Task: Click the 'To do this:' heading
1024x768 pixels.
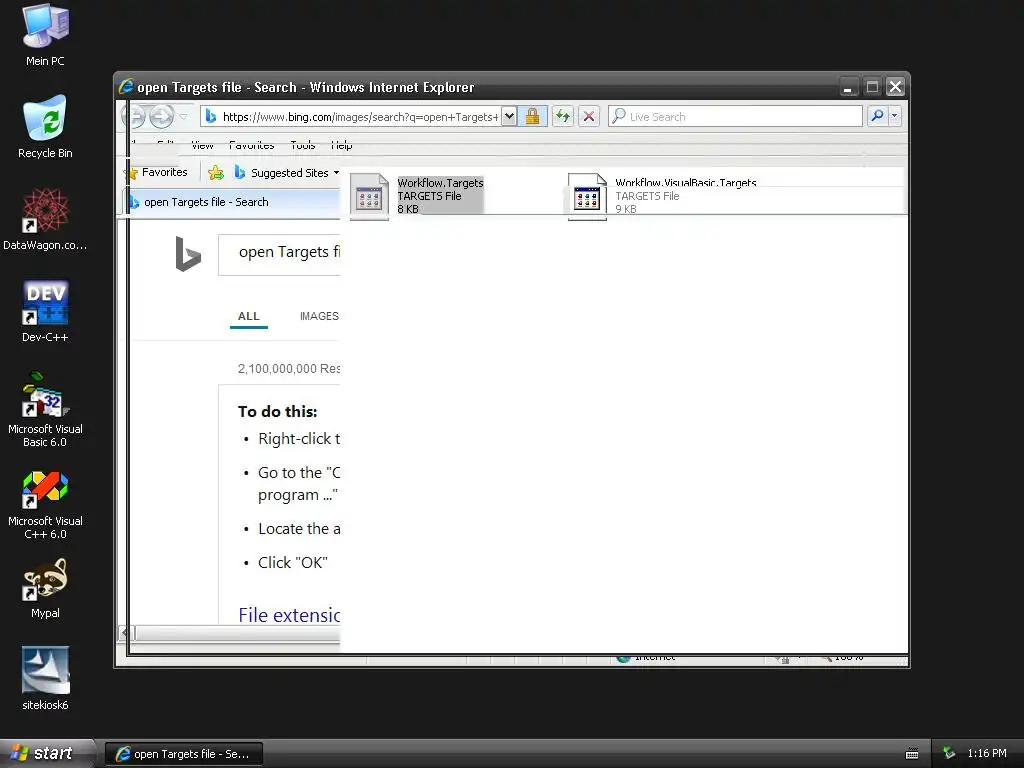Action: click(x=278, y=411)
